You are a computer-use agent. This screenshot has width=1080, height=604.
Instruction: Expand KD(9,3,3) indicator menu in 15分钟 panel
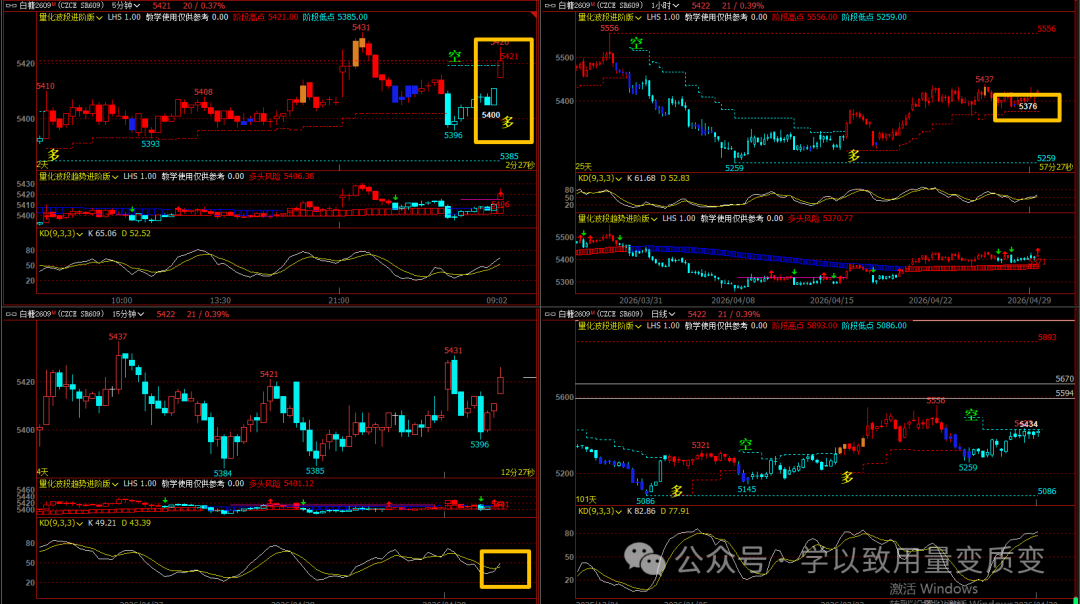tap(61, 523)
